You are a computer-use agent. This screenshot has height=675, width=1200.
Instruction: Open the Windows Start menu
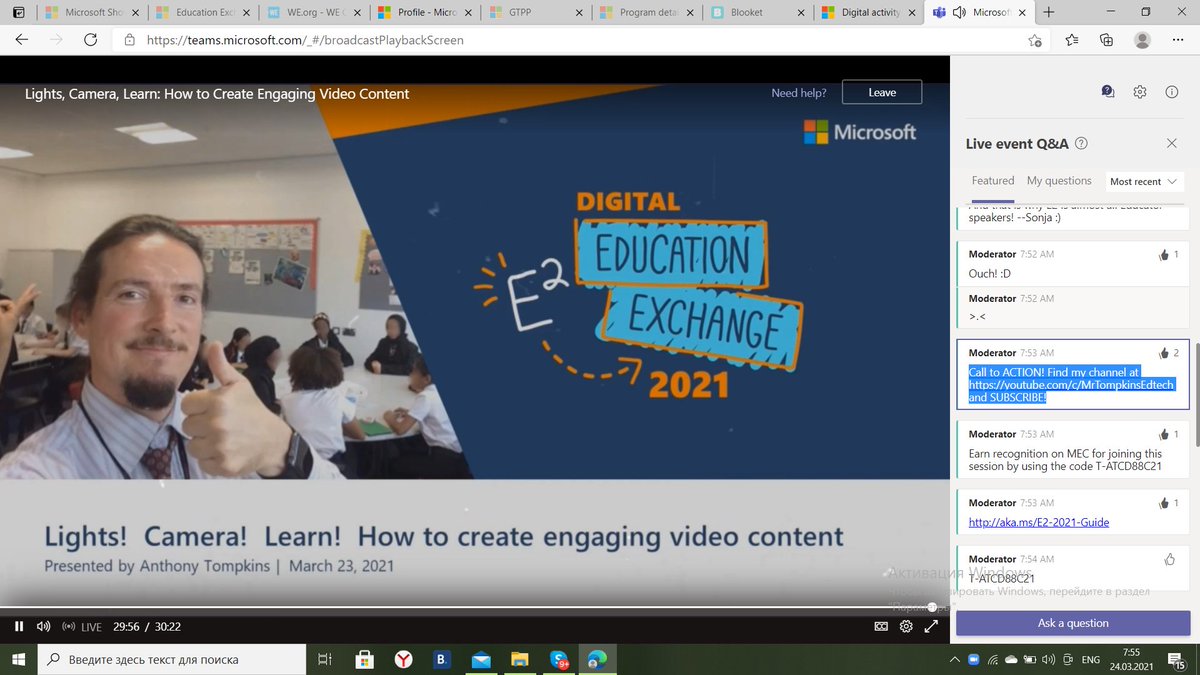coord(19,659)
